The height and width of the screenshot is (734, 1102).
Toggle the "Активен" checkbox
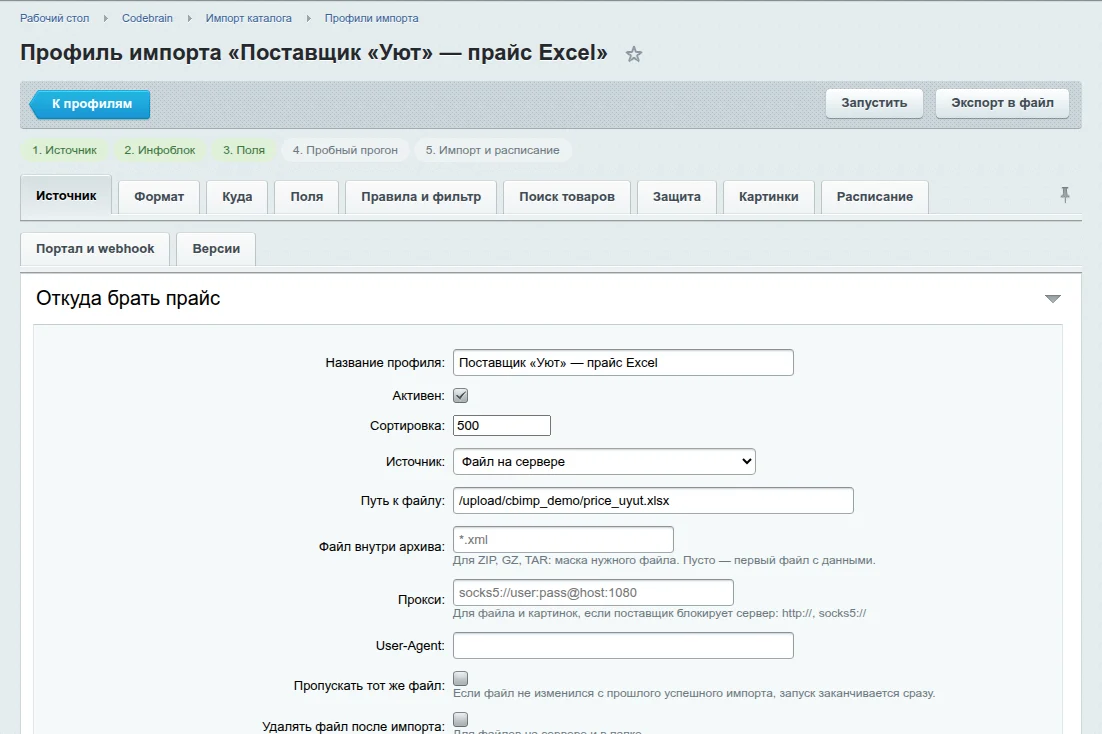(460, 396)
